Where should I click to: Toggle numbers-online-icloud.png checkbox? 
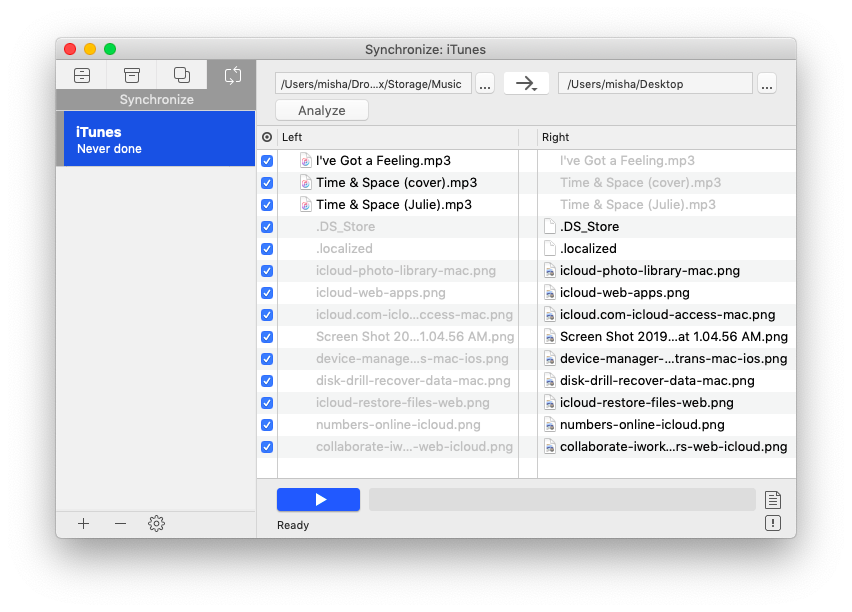click(267, 425)
